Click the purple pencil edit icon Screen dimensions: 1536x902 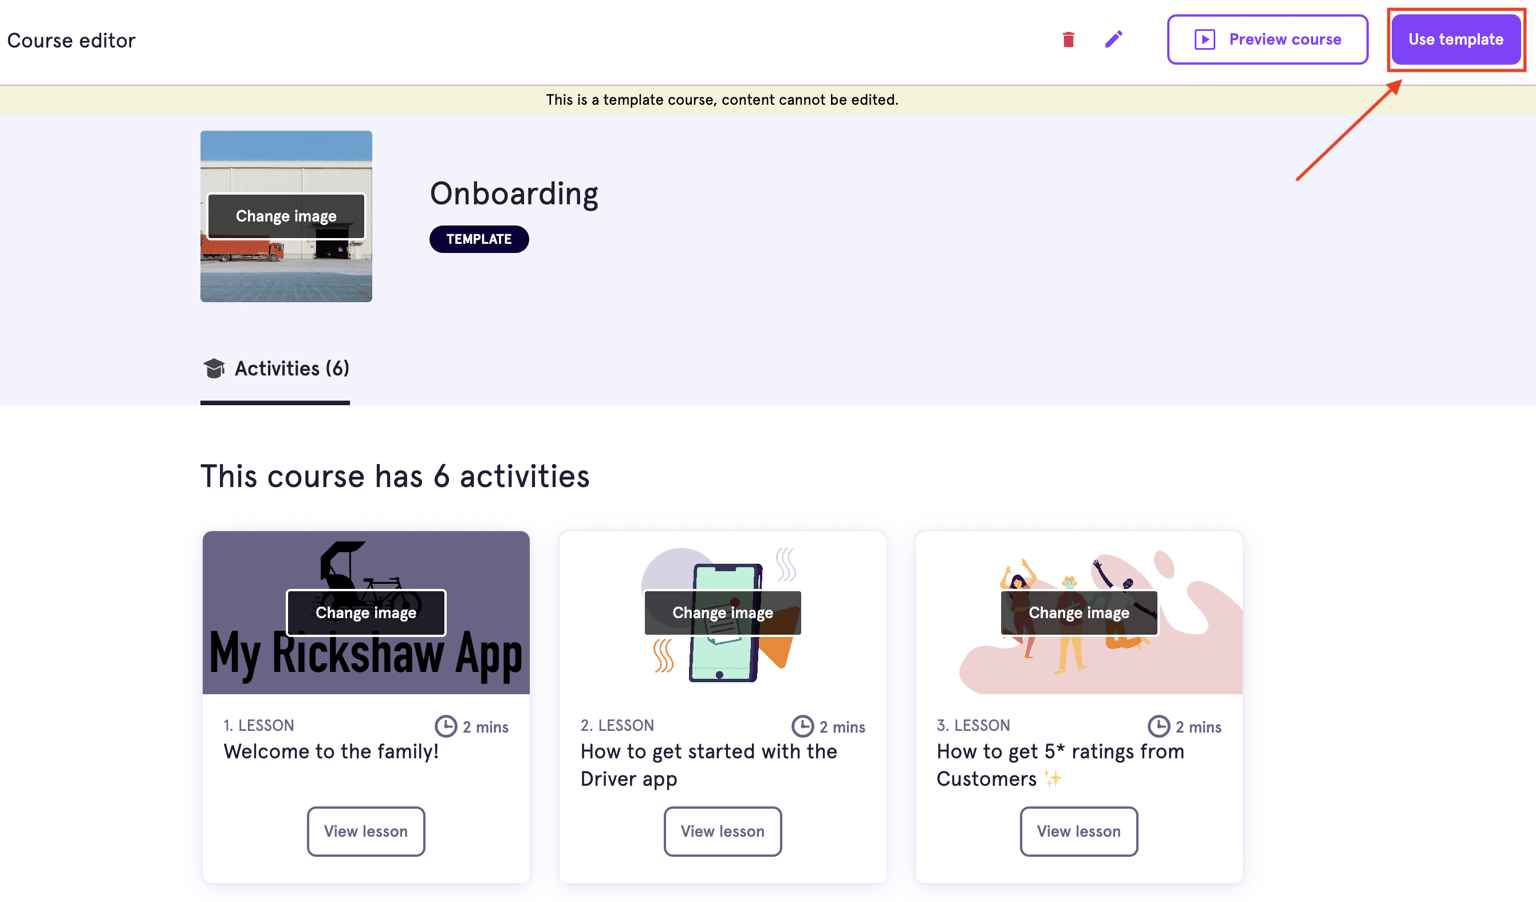tap(1113, 40)
